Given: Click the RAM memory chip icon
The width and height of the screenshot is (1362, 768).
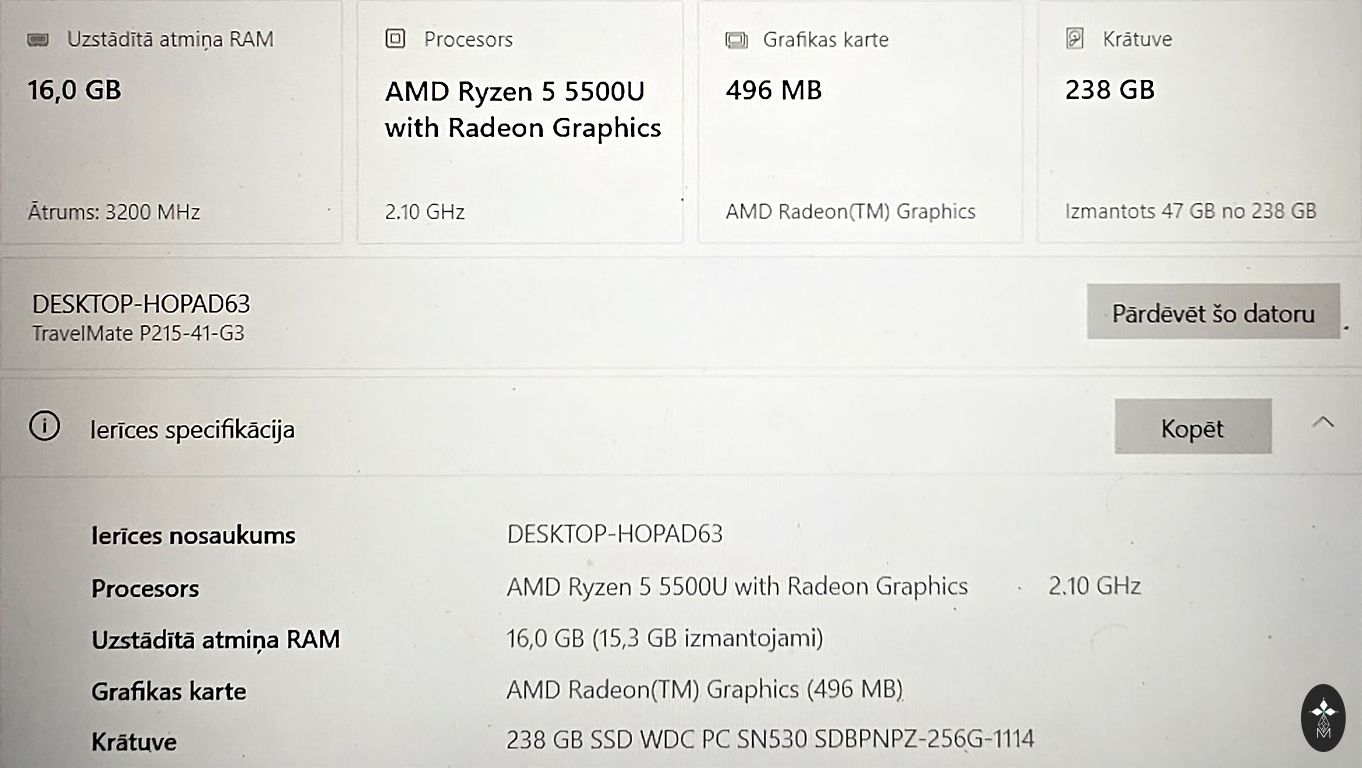Looking at the screenshot, I should (39, 40).
